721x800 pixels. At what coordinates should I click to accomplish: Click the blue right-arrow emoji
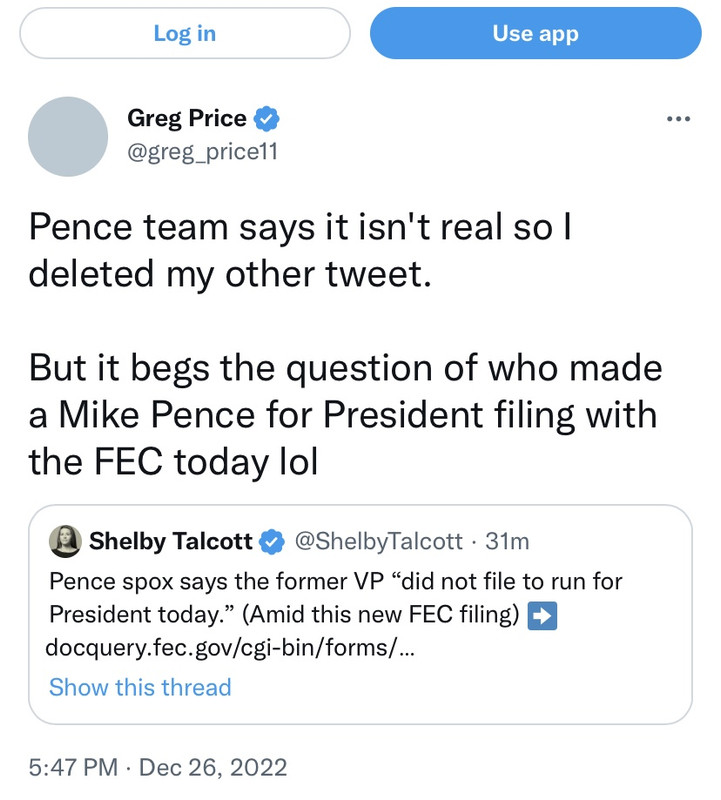click(541, 617)
